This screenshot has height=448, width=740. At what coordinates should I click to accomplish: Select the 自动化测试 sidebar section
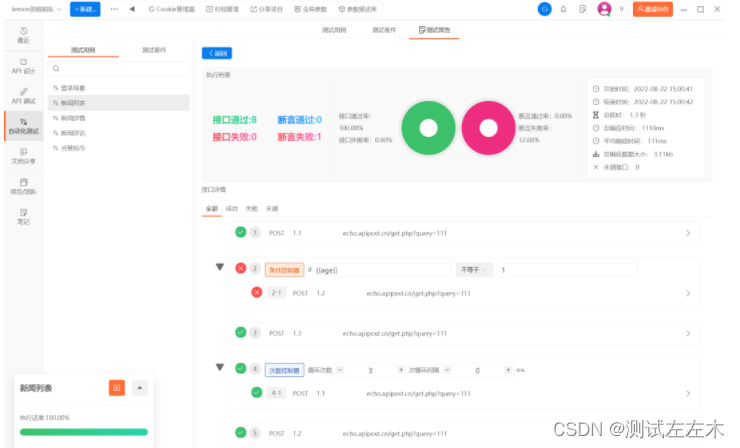point(23,126)
